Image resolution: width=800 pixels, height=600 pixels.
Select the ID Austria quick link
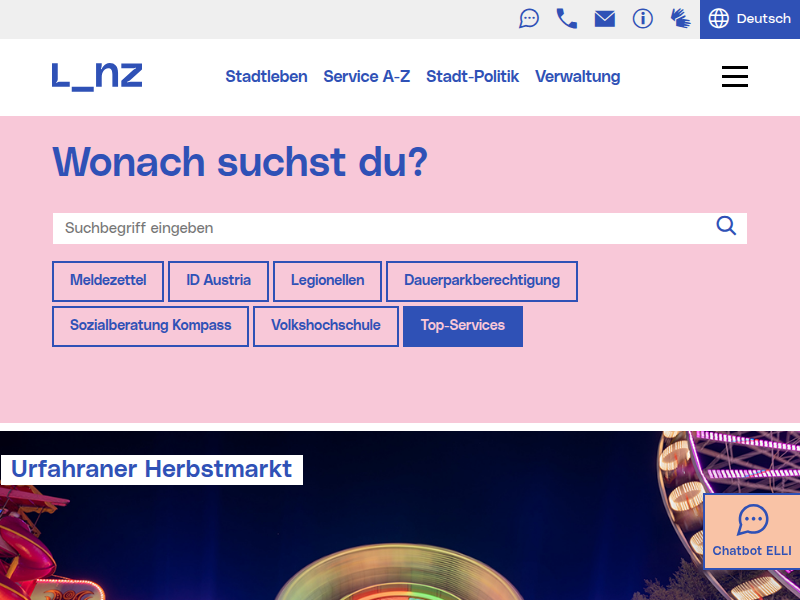point(218,281)
